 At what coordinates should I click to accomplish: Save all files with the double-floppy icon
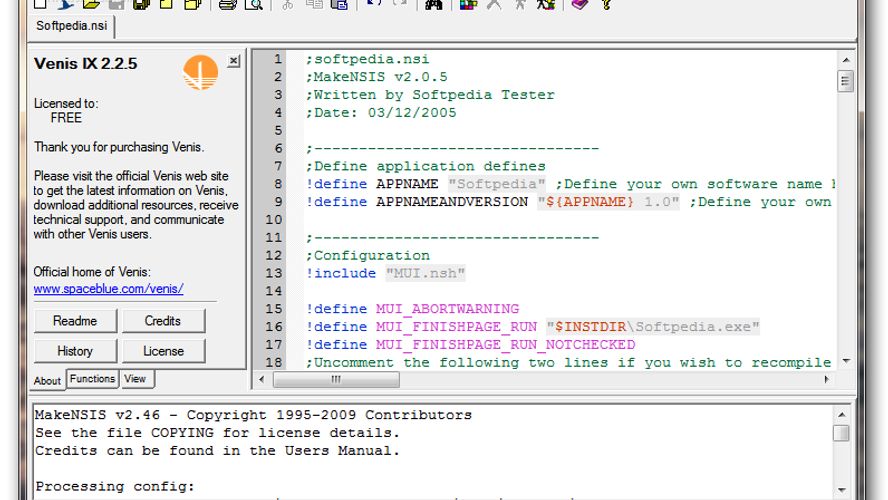pos(141,5)
